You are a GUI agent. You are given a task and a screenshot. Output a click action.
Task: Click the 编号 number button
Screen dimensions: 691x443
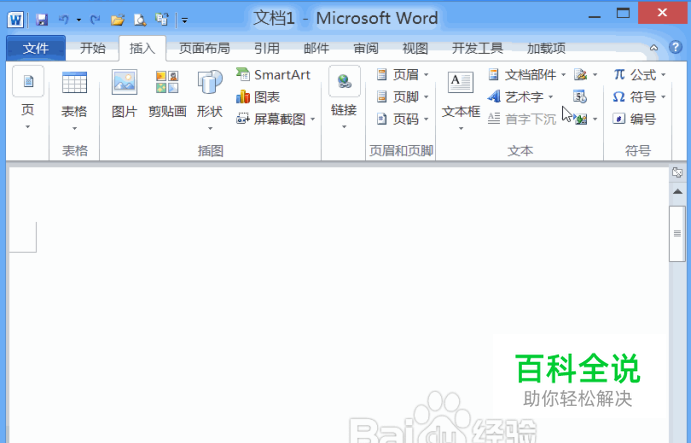point(635,119)
